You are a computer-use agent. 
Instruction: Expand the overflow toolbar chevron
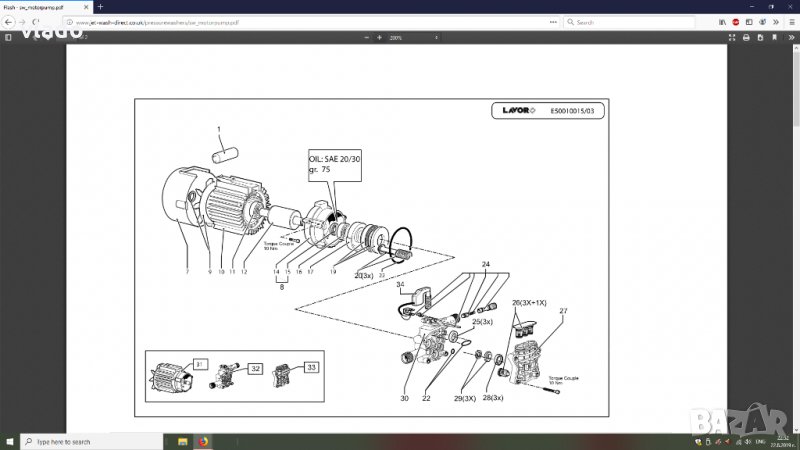(x=776, y=21)
